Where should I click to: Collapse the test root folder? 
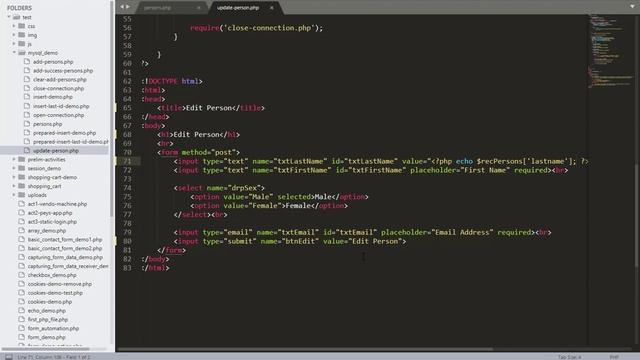pyautogui.click(x=9, y=17)
